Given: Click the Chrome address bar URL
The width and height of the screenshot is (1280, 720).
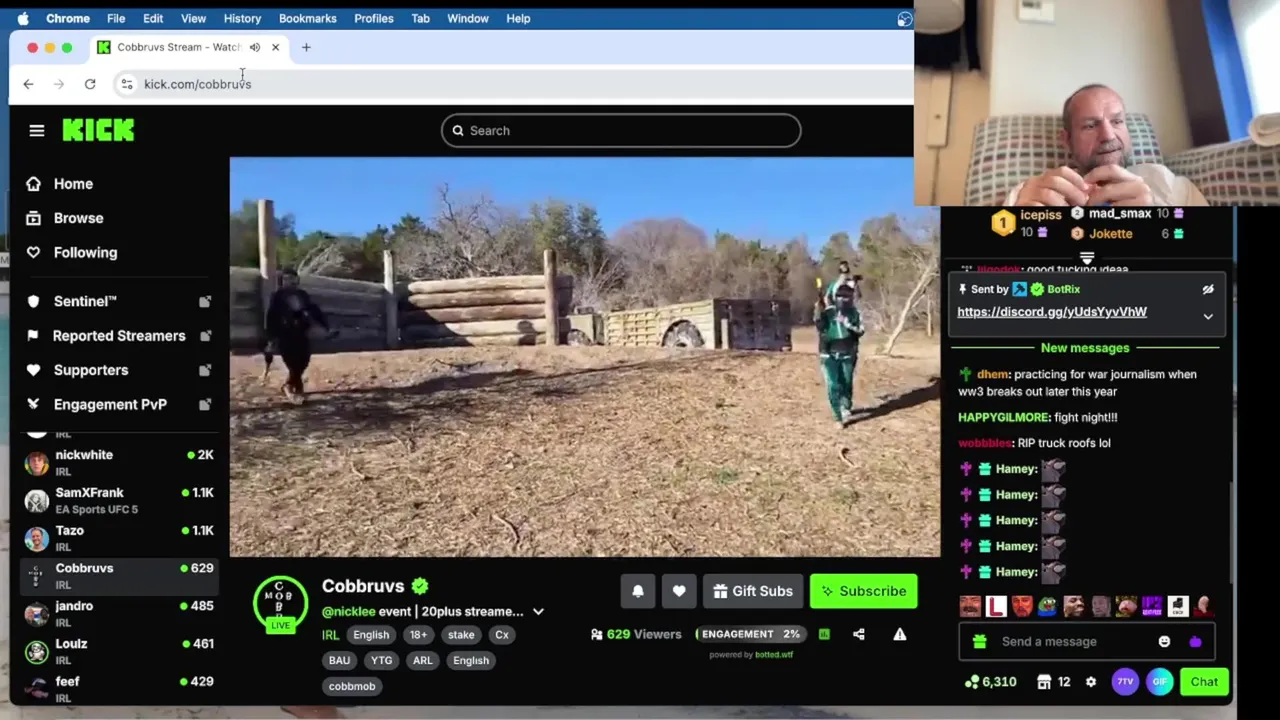Looking at the screenshot, I should (x=198, y=84).
